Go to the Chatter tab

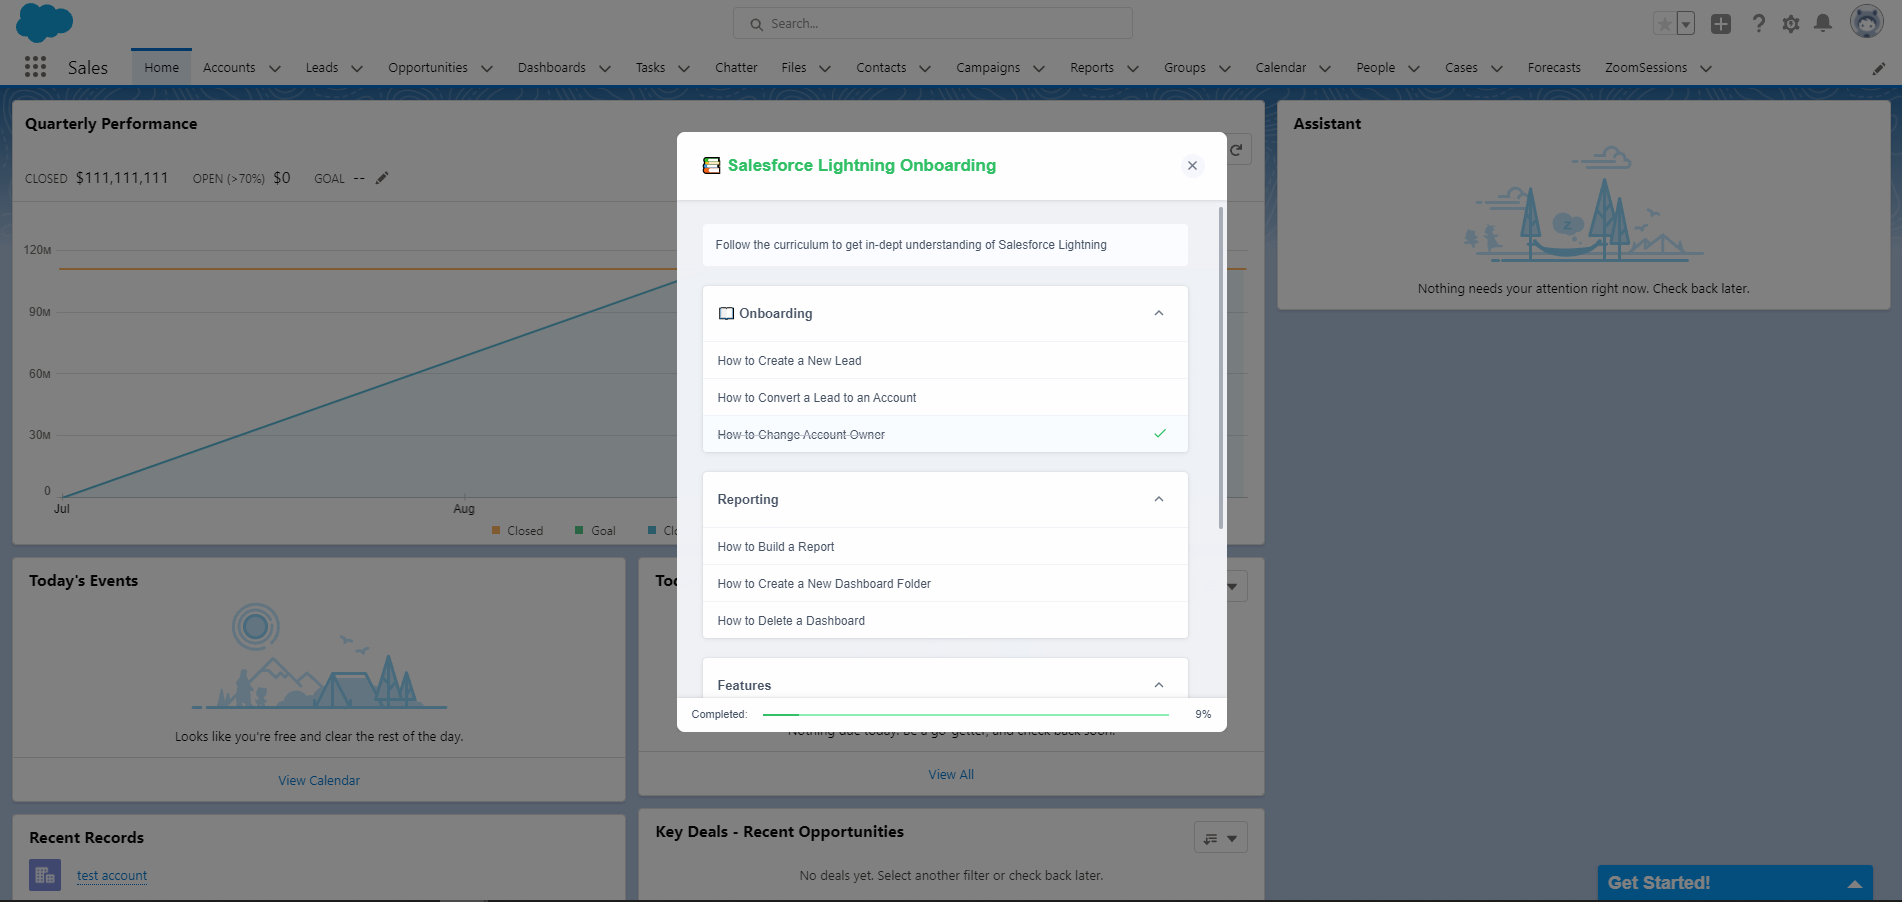point(736,68)
